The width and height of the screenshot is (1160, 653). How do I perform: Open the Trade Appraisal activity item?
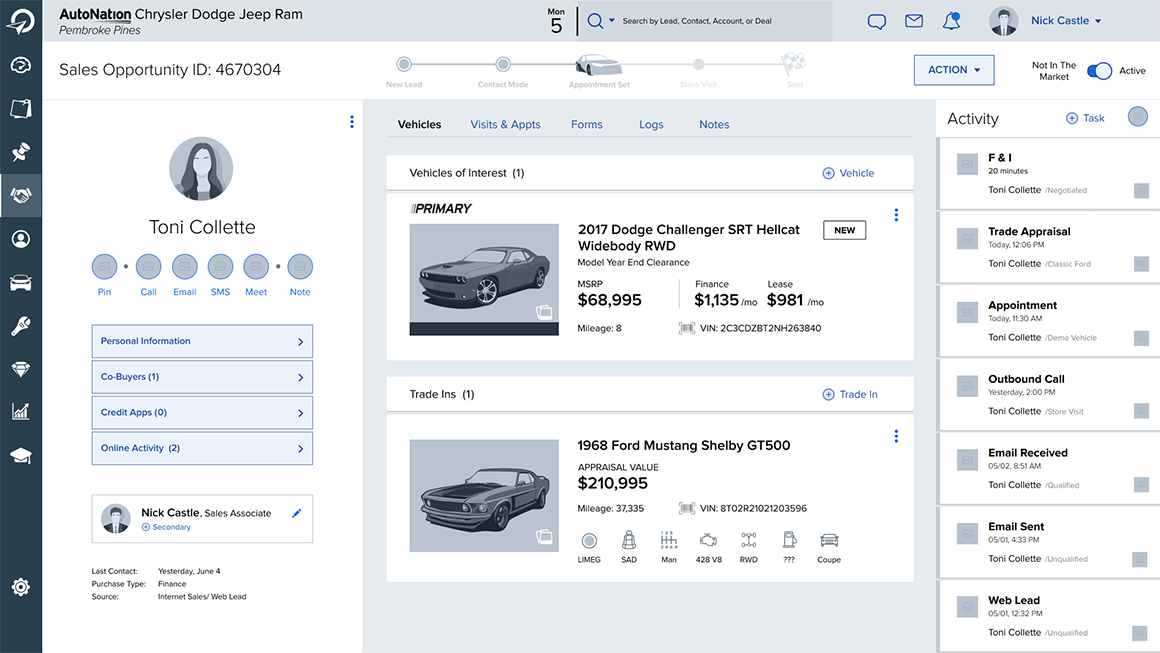[x=1048, y=247]
